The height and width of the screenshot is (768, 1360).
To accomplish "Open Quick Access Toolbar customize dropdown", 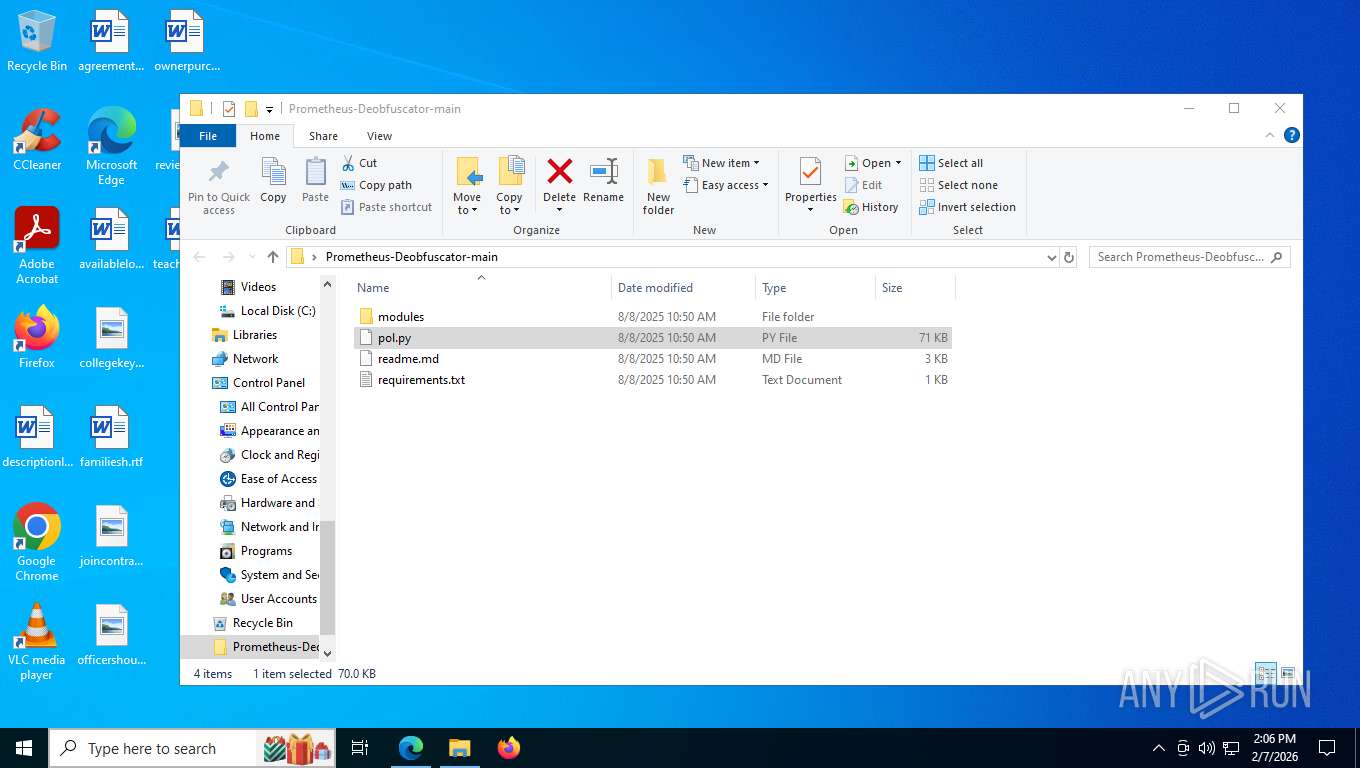I will coord(269,109).
